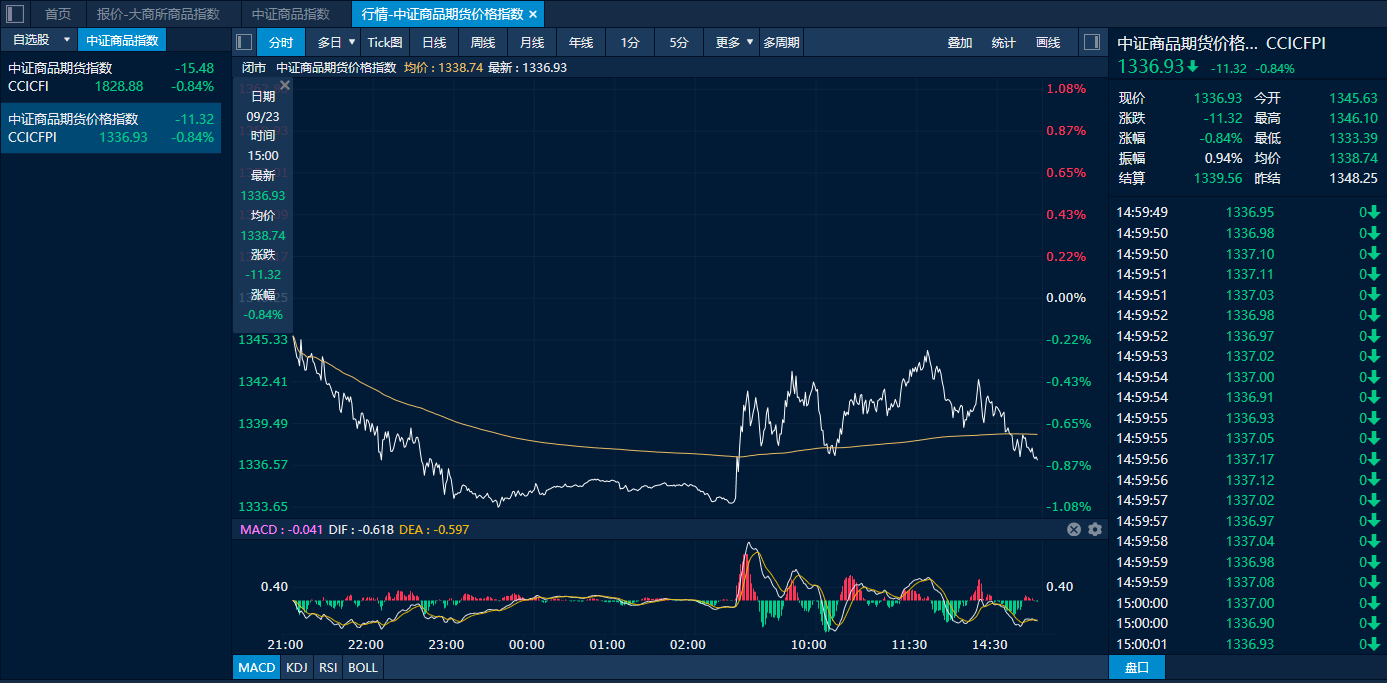Screen dimensions: 1387x683
Task: Expand the 多日 period dropdown
Action: pos(352,42)
